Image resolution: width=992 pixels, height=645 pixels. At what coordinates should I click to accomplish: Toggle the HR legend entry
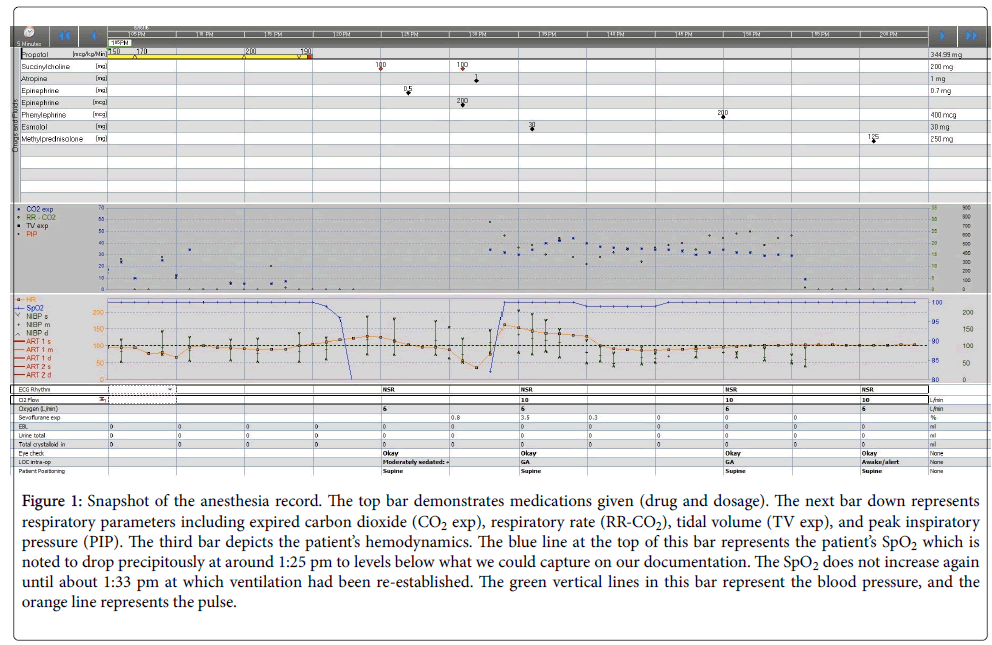(x=32, y=299)
